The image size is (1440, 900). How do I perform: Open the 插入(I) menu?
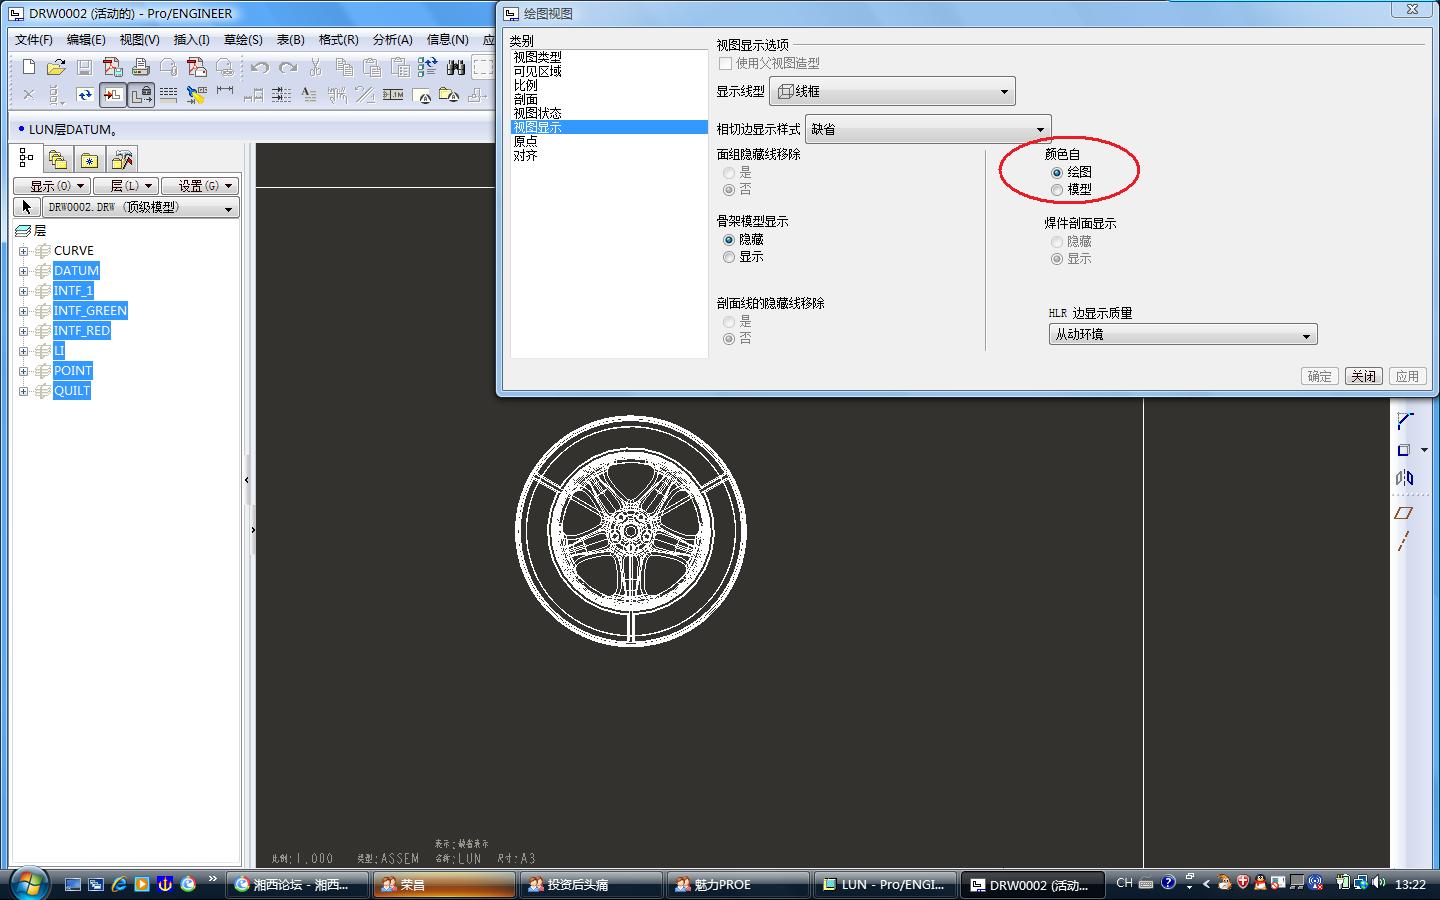tap(191, 40)
